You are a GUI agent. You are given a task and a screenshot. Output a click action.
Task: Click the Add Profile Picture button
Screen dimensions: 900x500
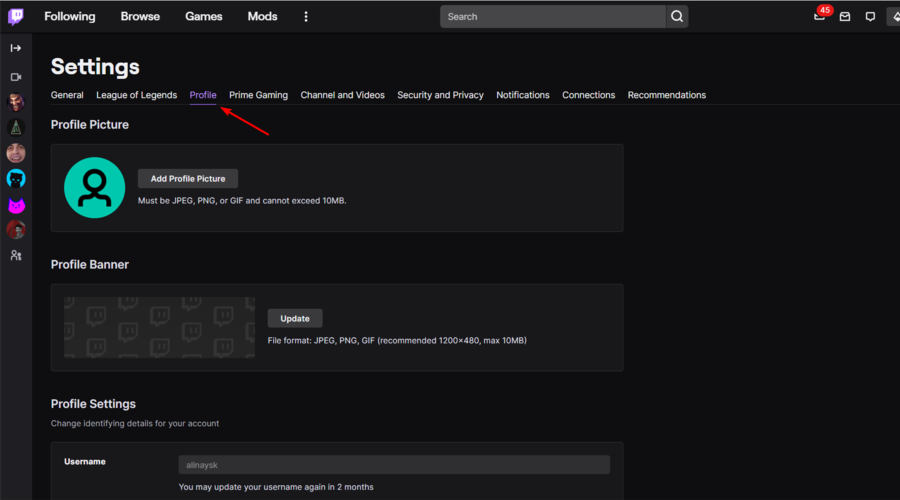pos(188,179)
